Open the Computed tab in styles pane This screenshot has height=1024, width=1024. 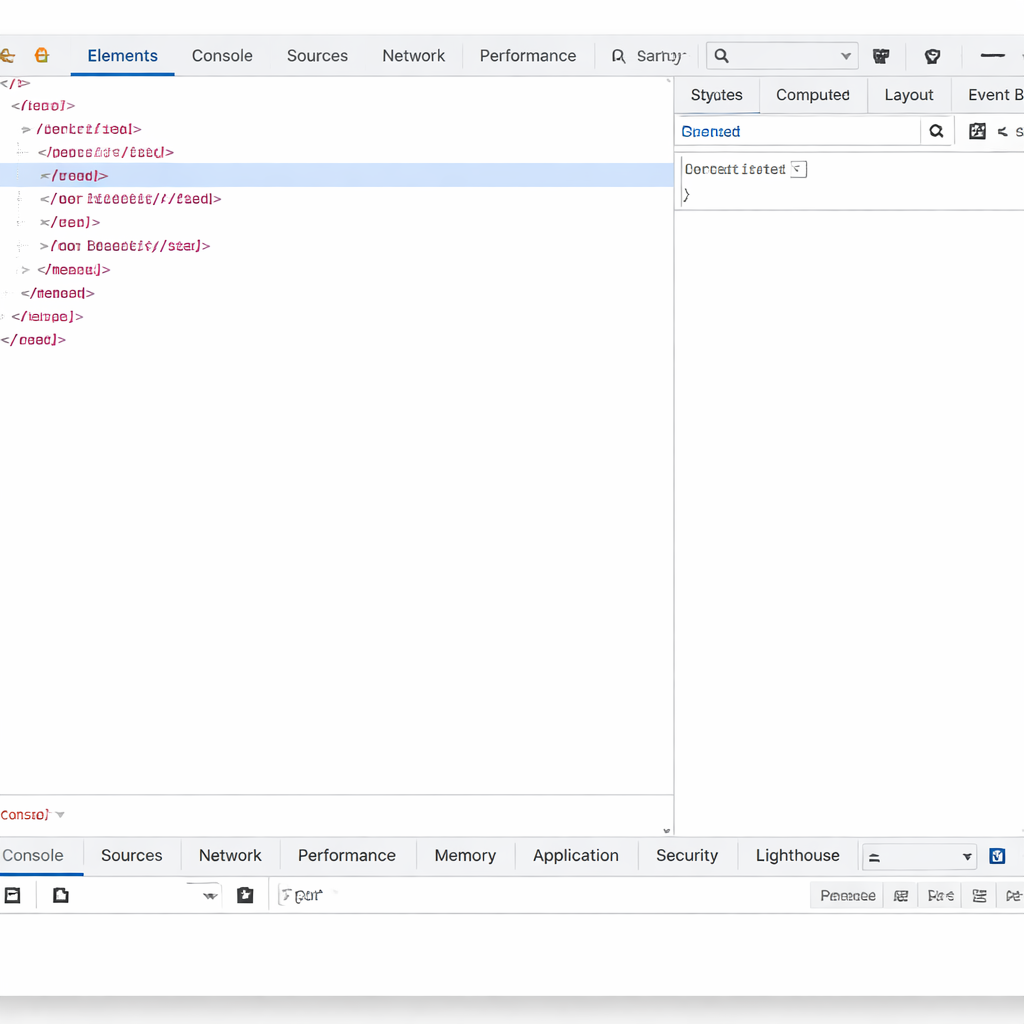coord(812,95)
